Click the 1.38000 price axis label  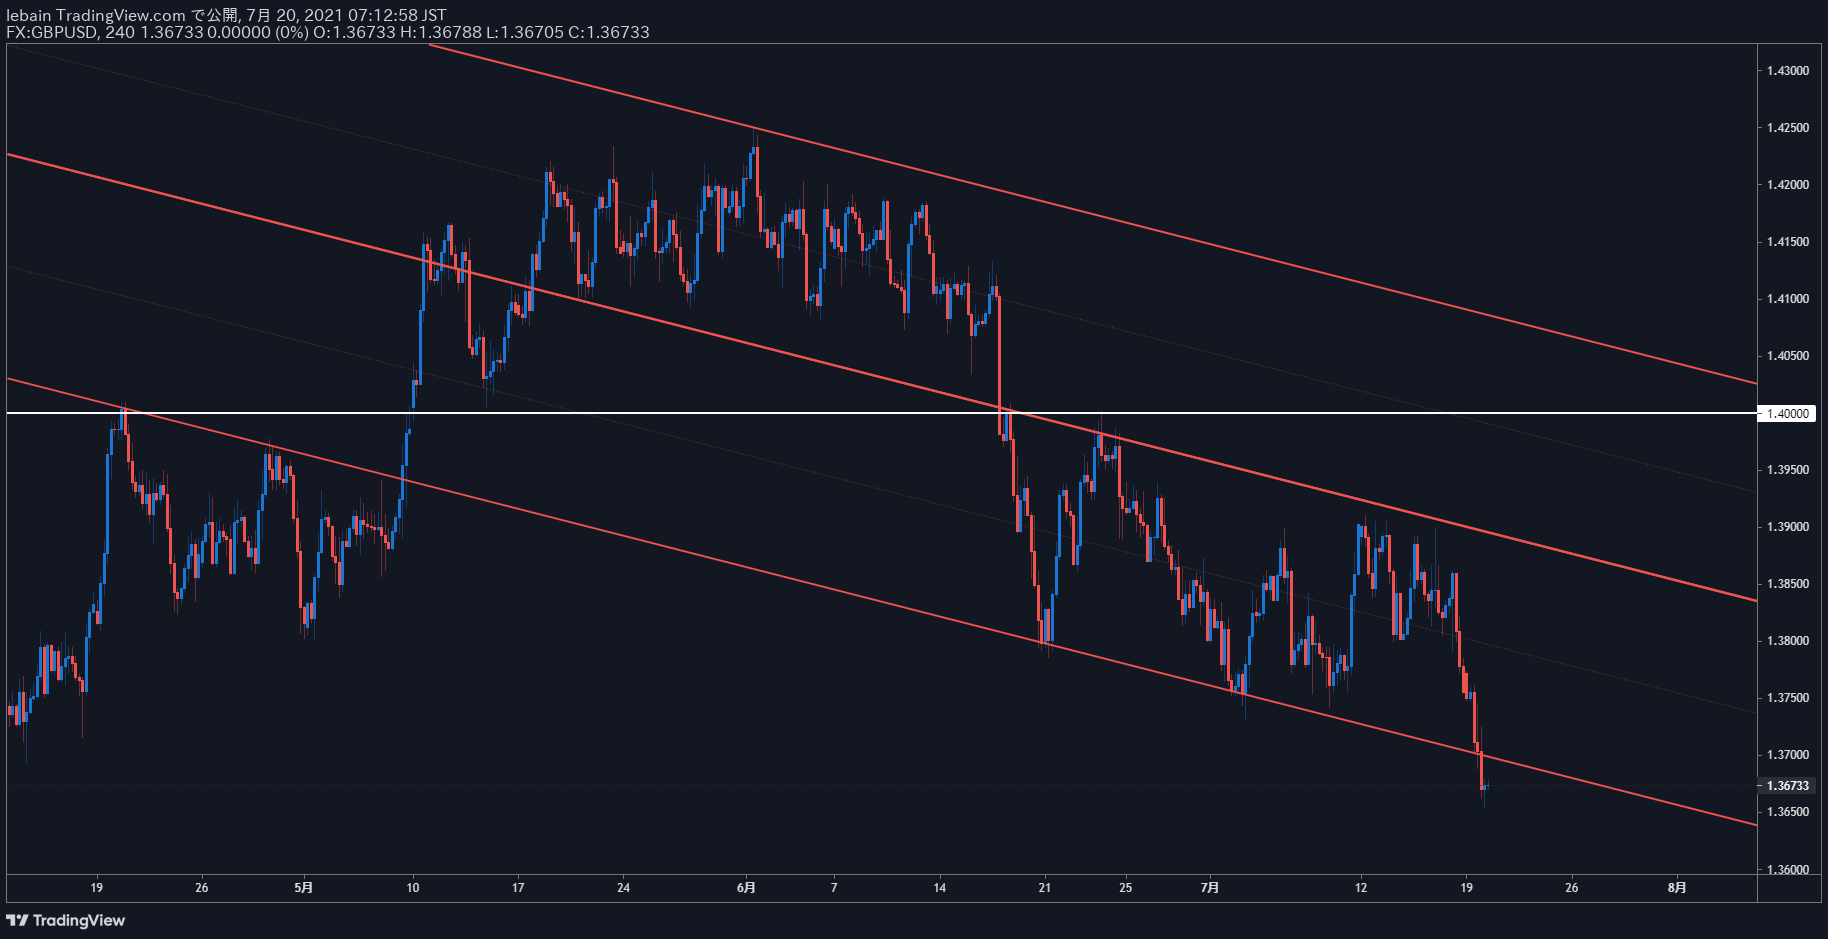coord(1787,641)
